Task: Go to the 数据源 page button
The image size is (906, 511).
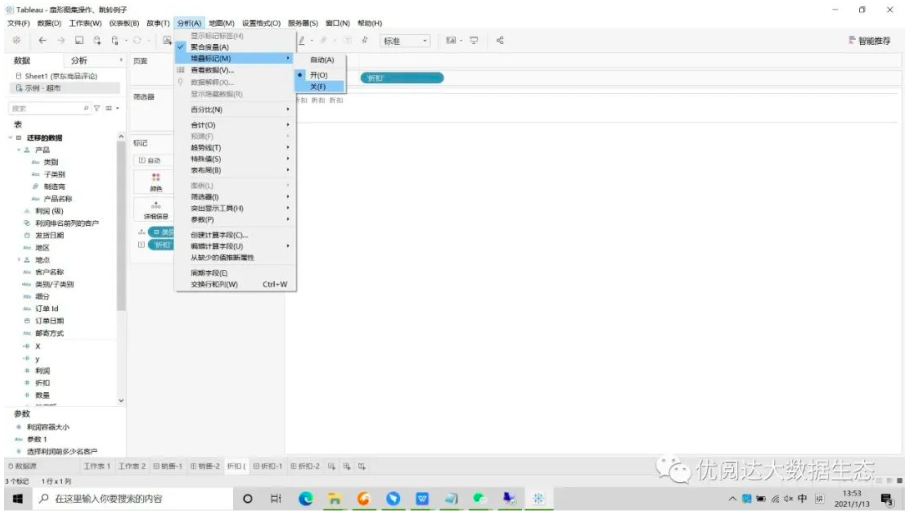Action: [22, 466]
